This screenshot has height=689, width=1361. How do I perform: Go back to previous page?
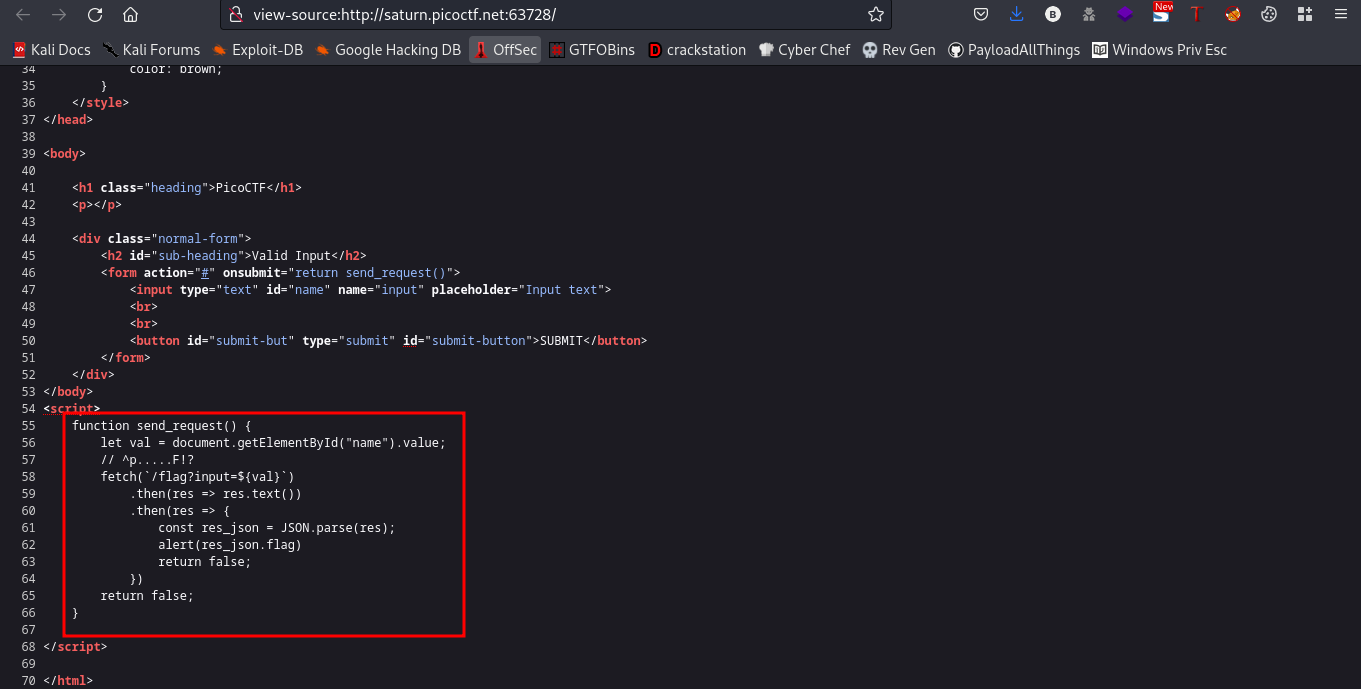click(x=22, y=14)
